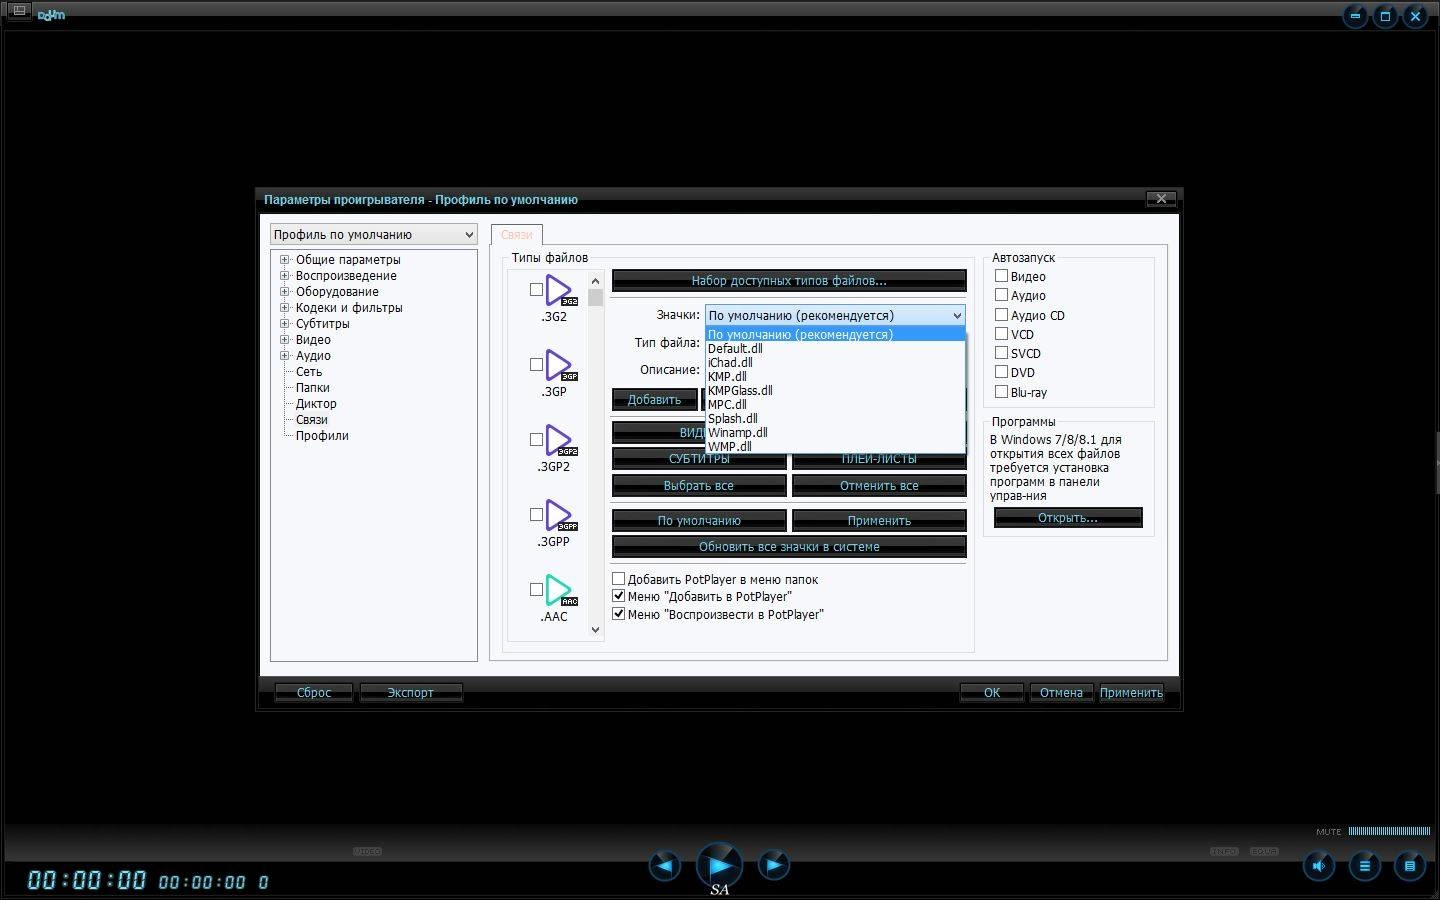This screenshot has height=900, width=1440.
Task: Uncheck Меню "Добавить в PotPlayer"
Action: 618,596
